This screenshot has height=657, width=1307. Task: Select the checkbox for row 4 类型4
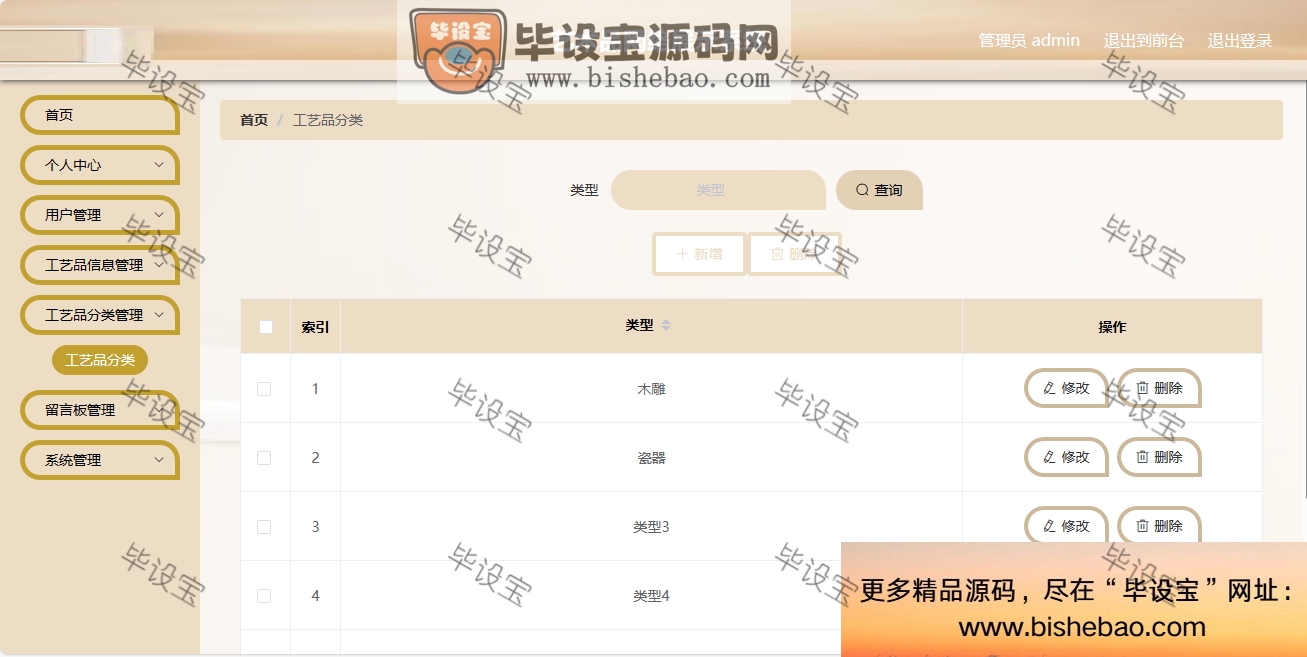pos(264,596)
